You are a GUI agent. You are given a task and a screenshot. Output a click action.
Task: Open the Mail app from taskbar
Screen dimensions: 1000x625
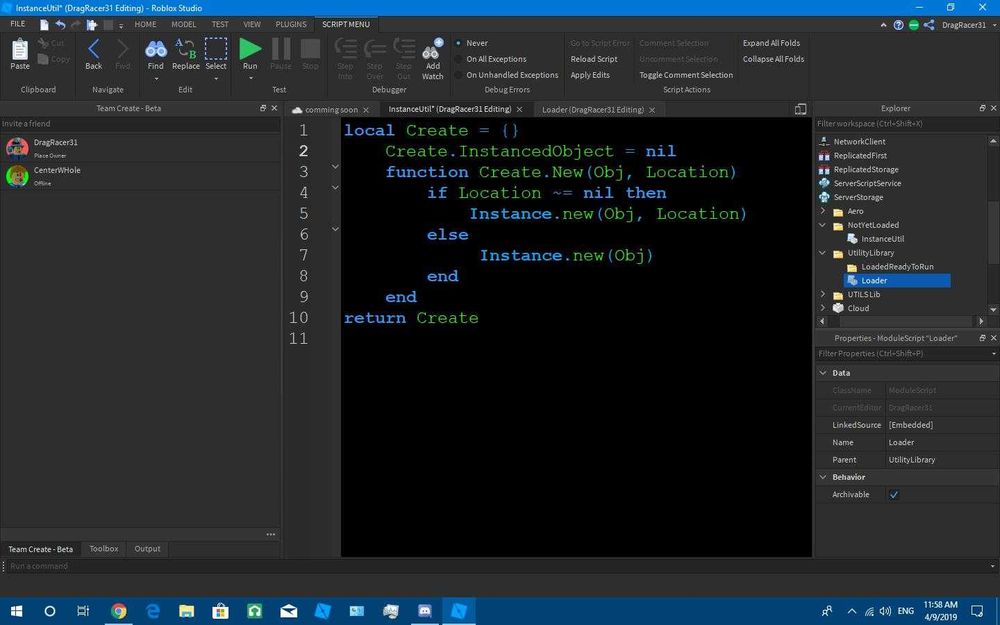[288, 611]
